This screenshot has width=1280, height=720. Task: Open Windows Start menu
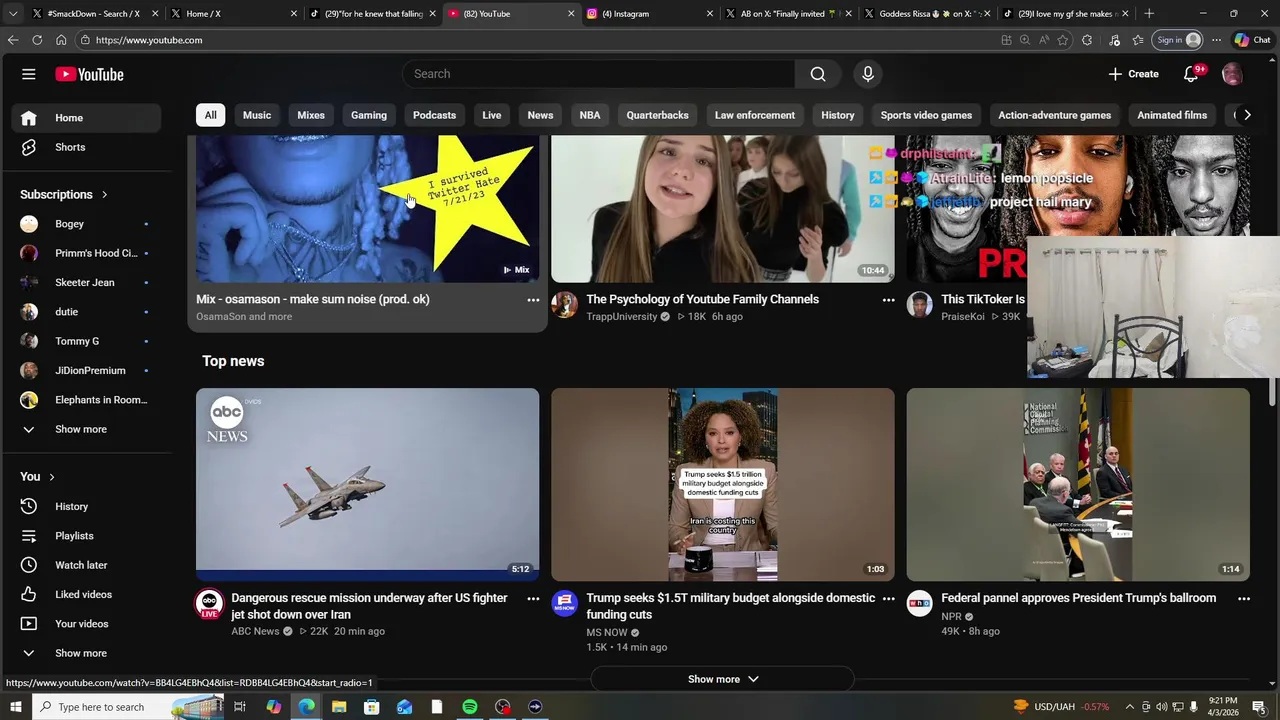click(x=15, y=707)
